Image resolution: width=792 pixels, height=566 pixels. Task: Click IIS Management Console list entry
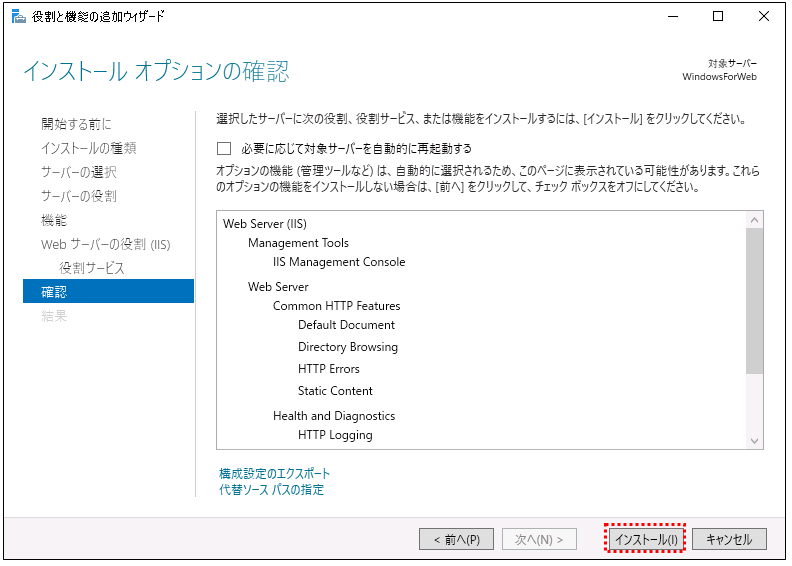point(339,262)
